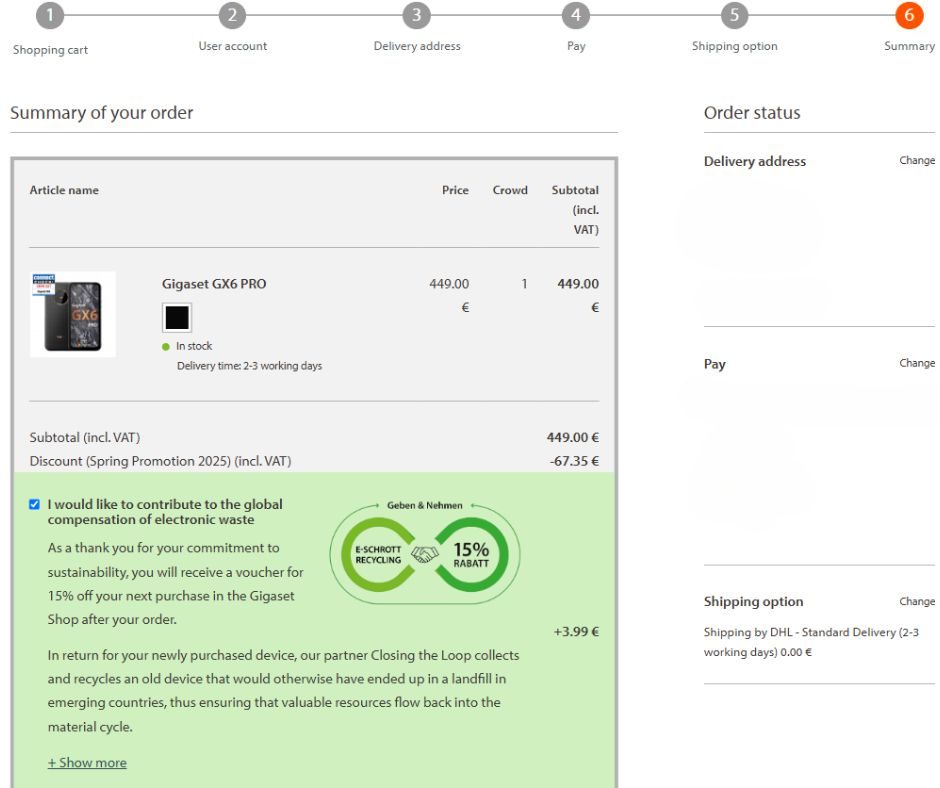Click the 'Discount (Spring Promotion 2025)' label
The height and width of the screenshot is (788, 940).
click(161, 461)
